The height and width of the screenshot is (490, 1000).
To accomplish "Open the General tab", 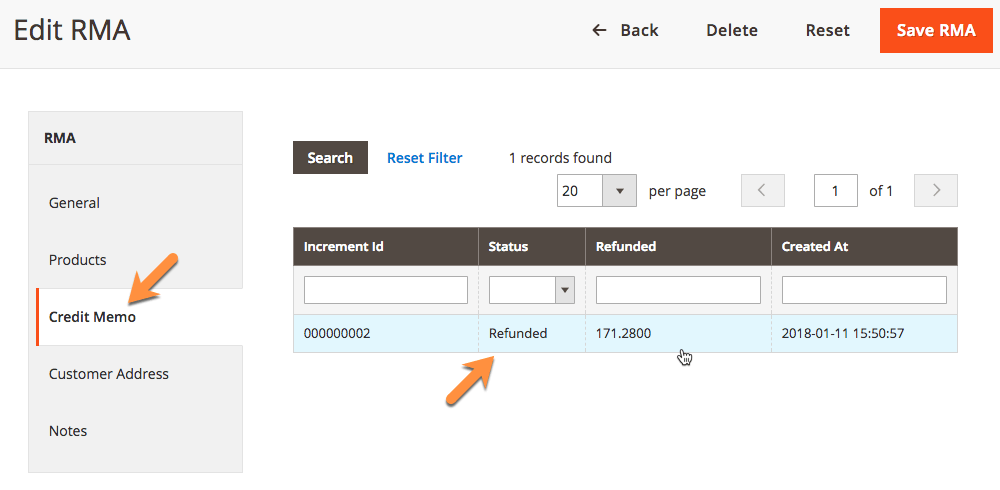I will pos(75,203).
